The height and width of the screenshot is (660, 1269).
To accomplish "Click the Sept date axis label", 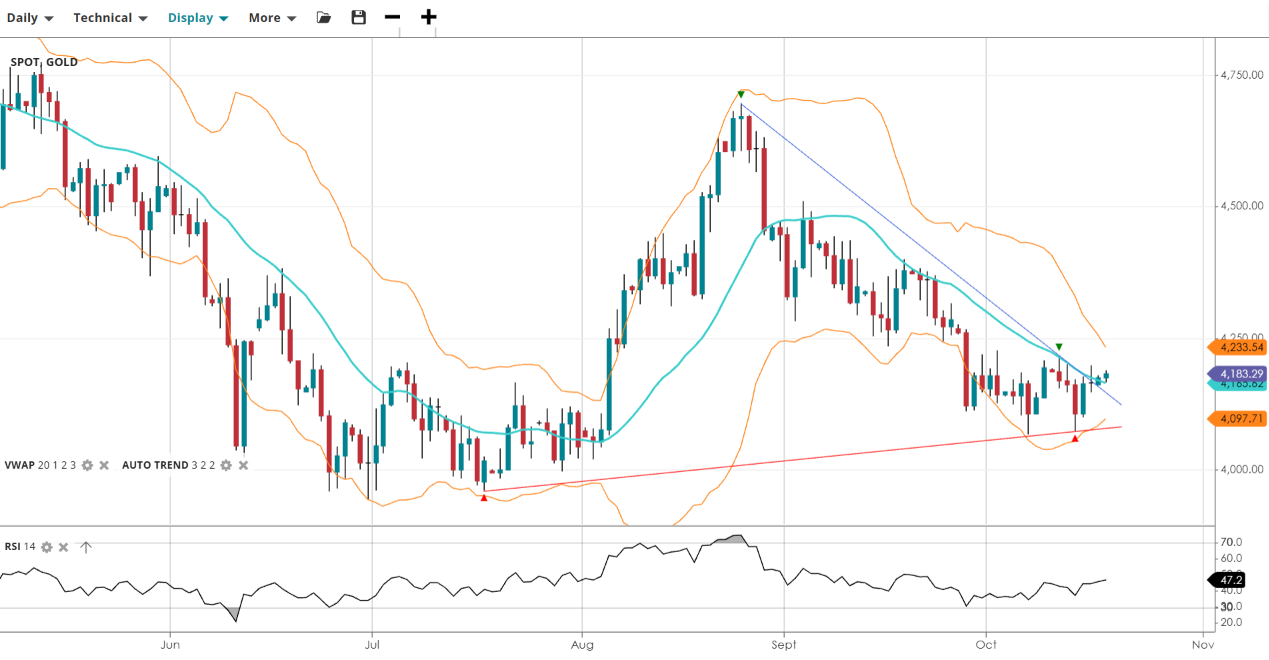I will pos(784,645).
